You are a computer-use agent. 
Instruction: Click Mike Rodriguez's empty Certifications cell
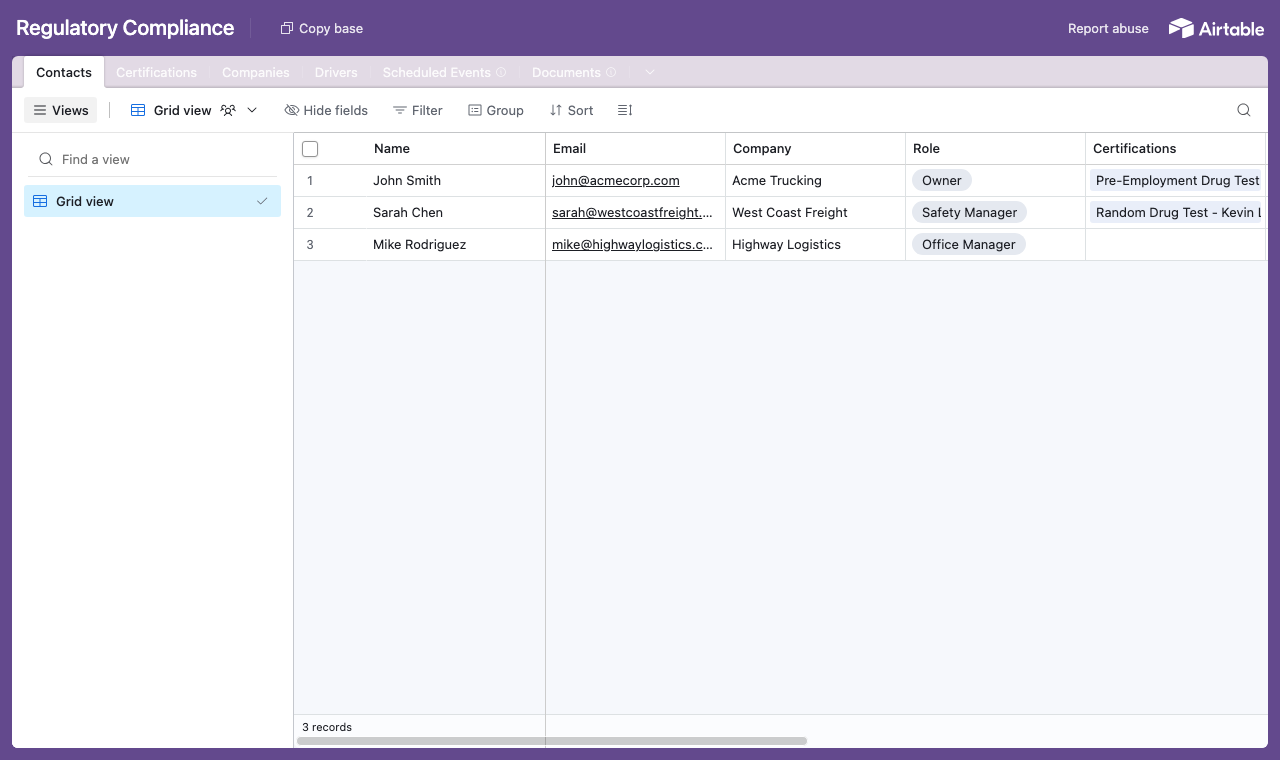[x=1176, y=245]
